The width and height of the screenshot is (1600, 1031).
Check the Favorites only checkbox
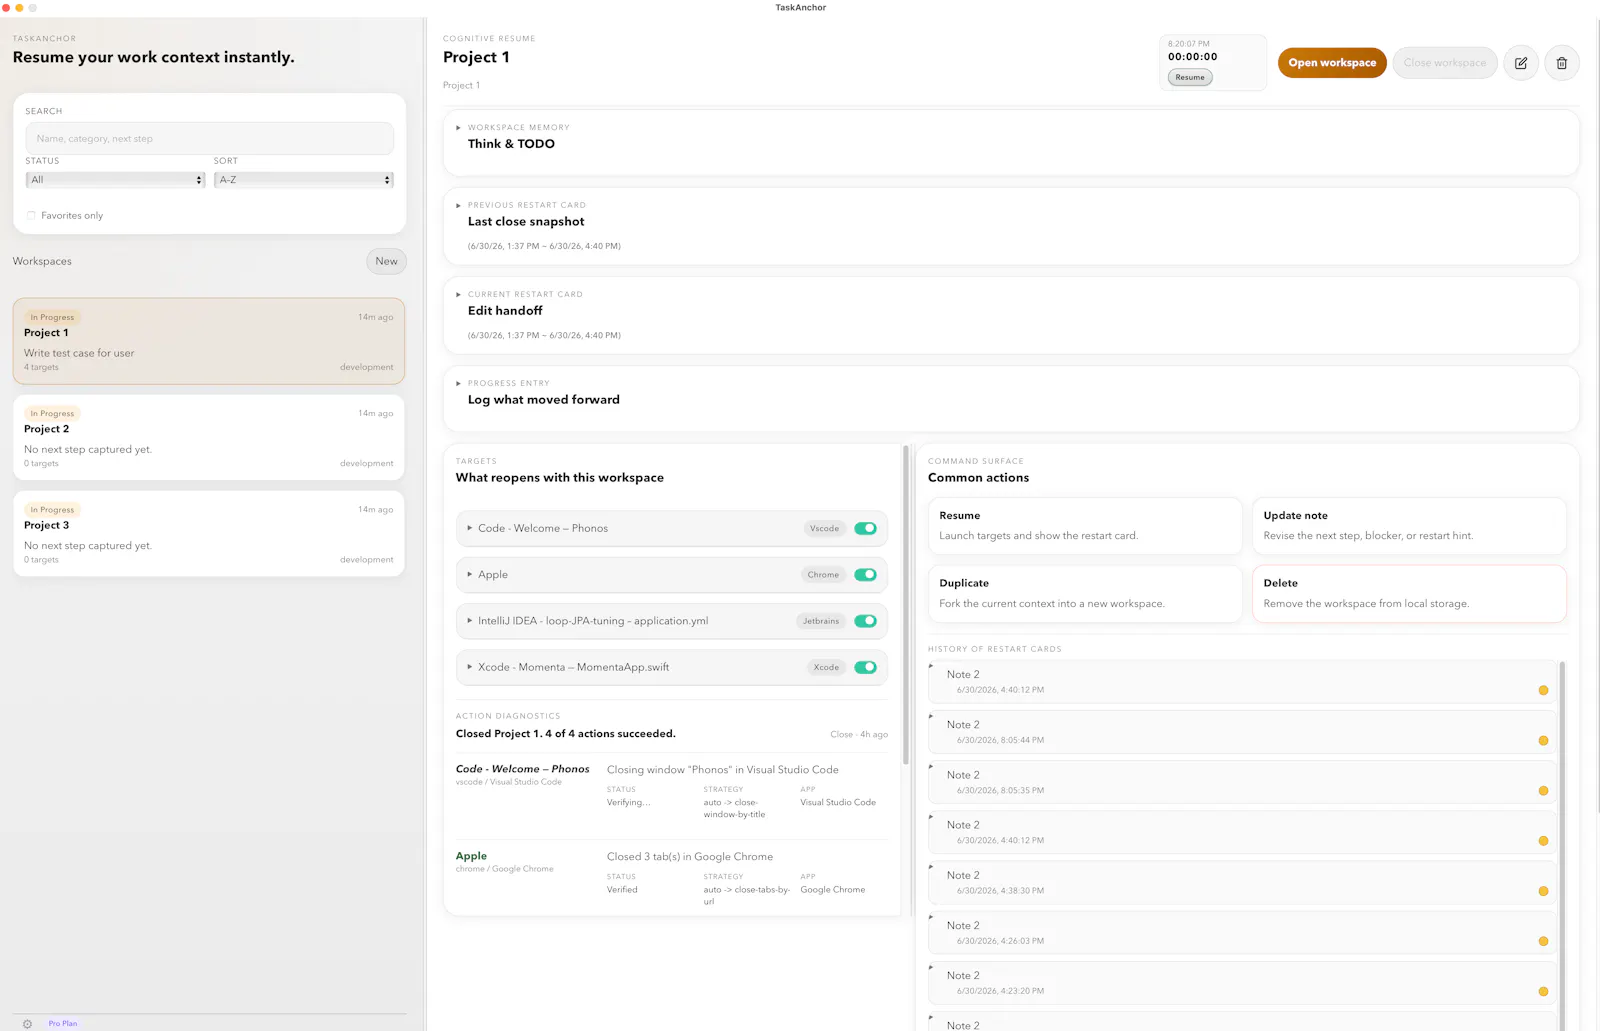coord(31,215)
